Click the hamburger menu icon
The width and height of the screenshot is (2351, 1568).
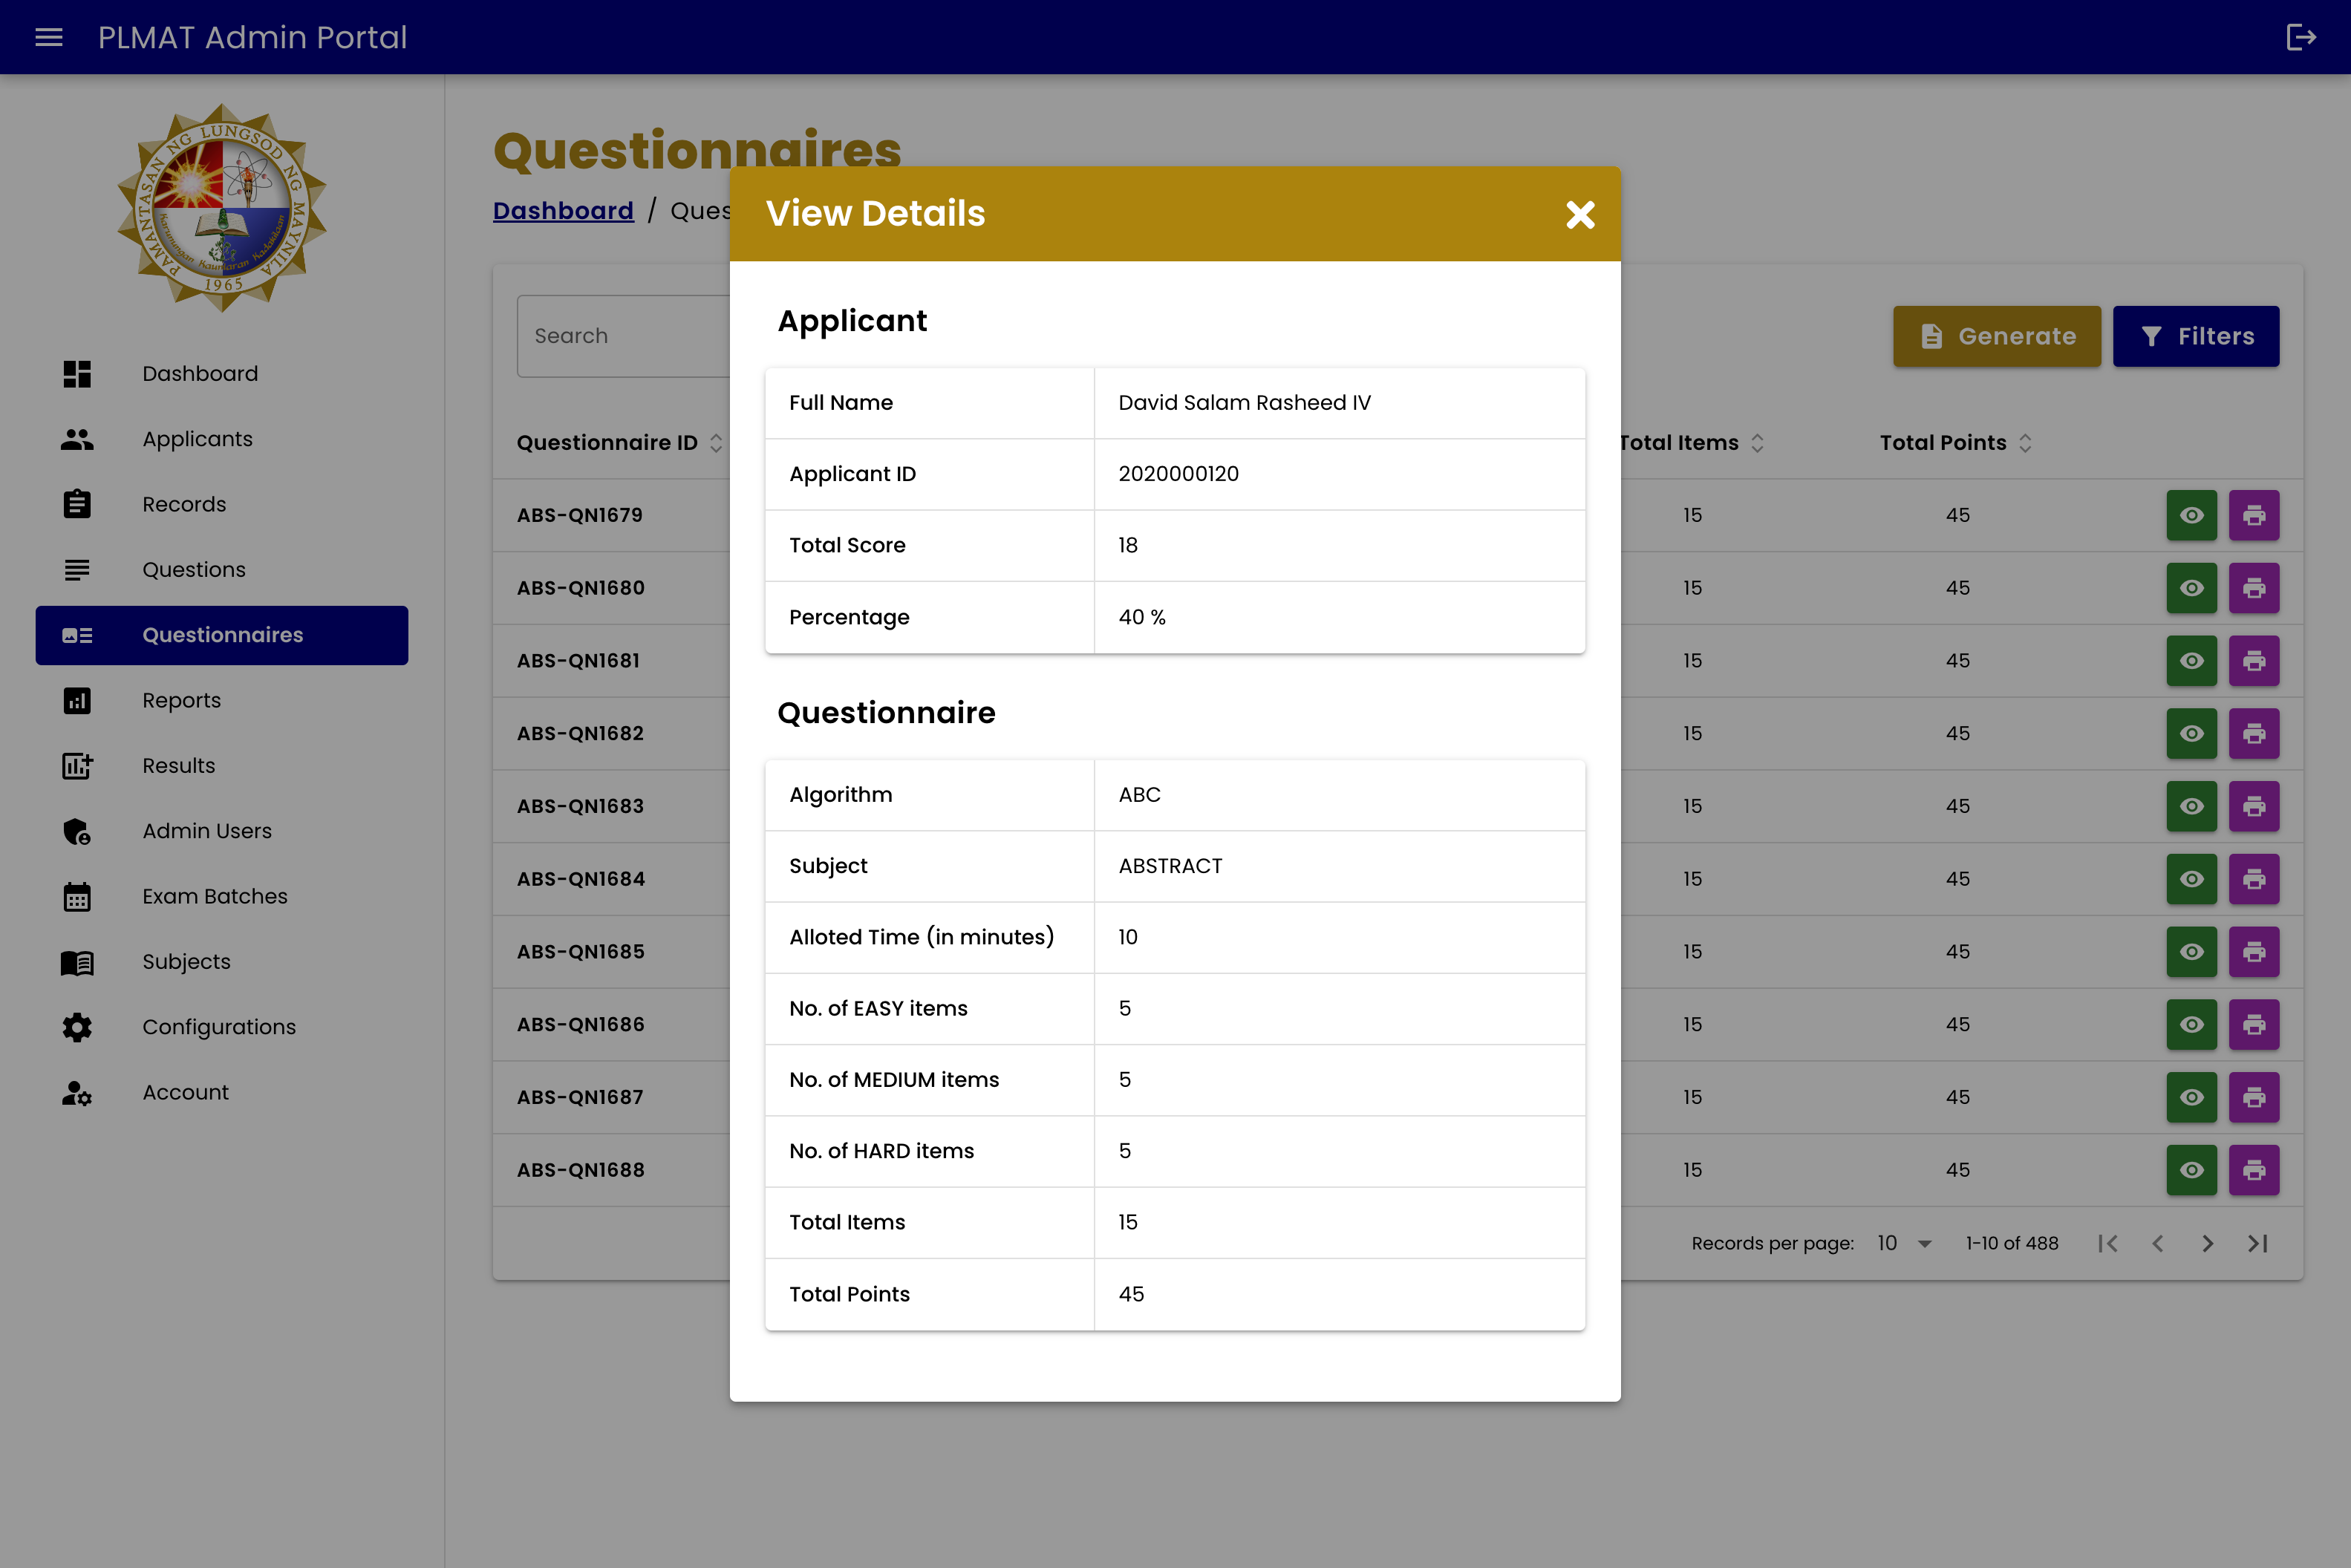pyautogui.click(x=49, y=37)
